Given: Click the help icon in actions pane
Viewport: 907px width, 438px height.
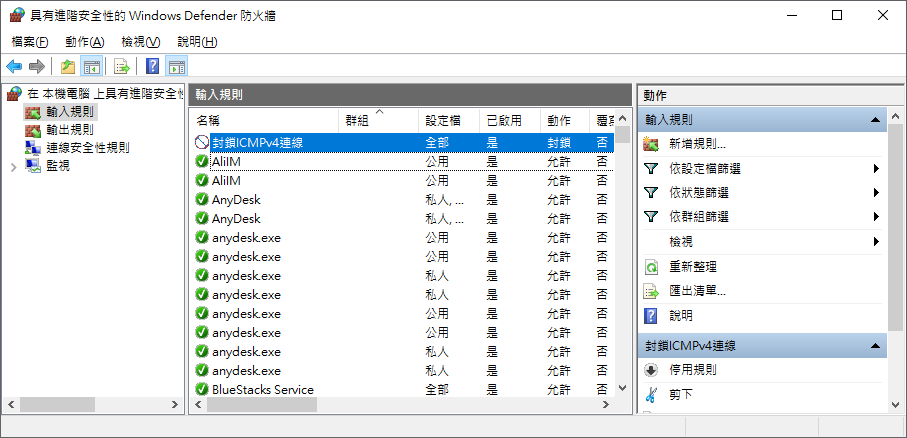Looking at the screenshot, I should click(x=651, y=316).
